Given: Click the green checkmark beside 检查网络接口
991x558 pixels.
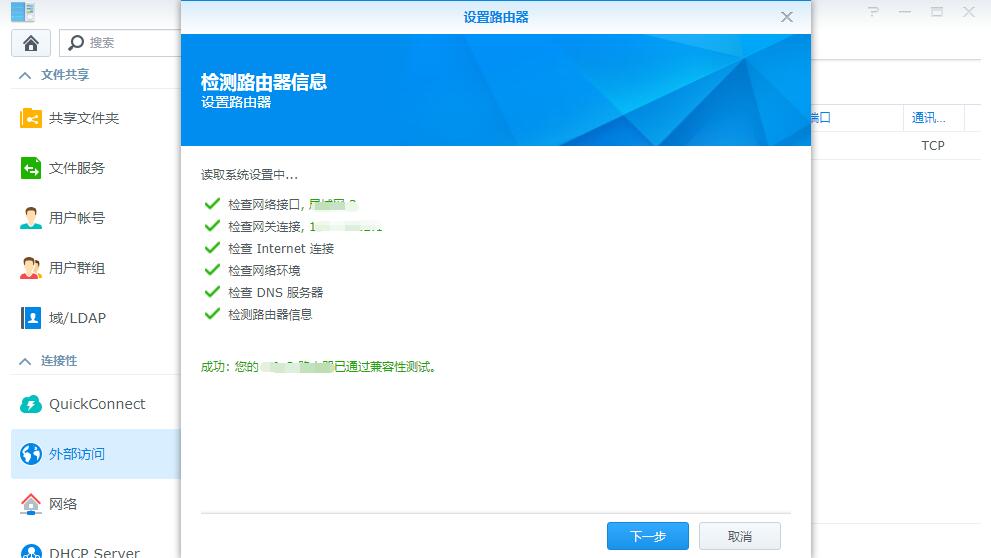Looking at the screenshot, I should point(212,203).
